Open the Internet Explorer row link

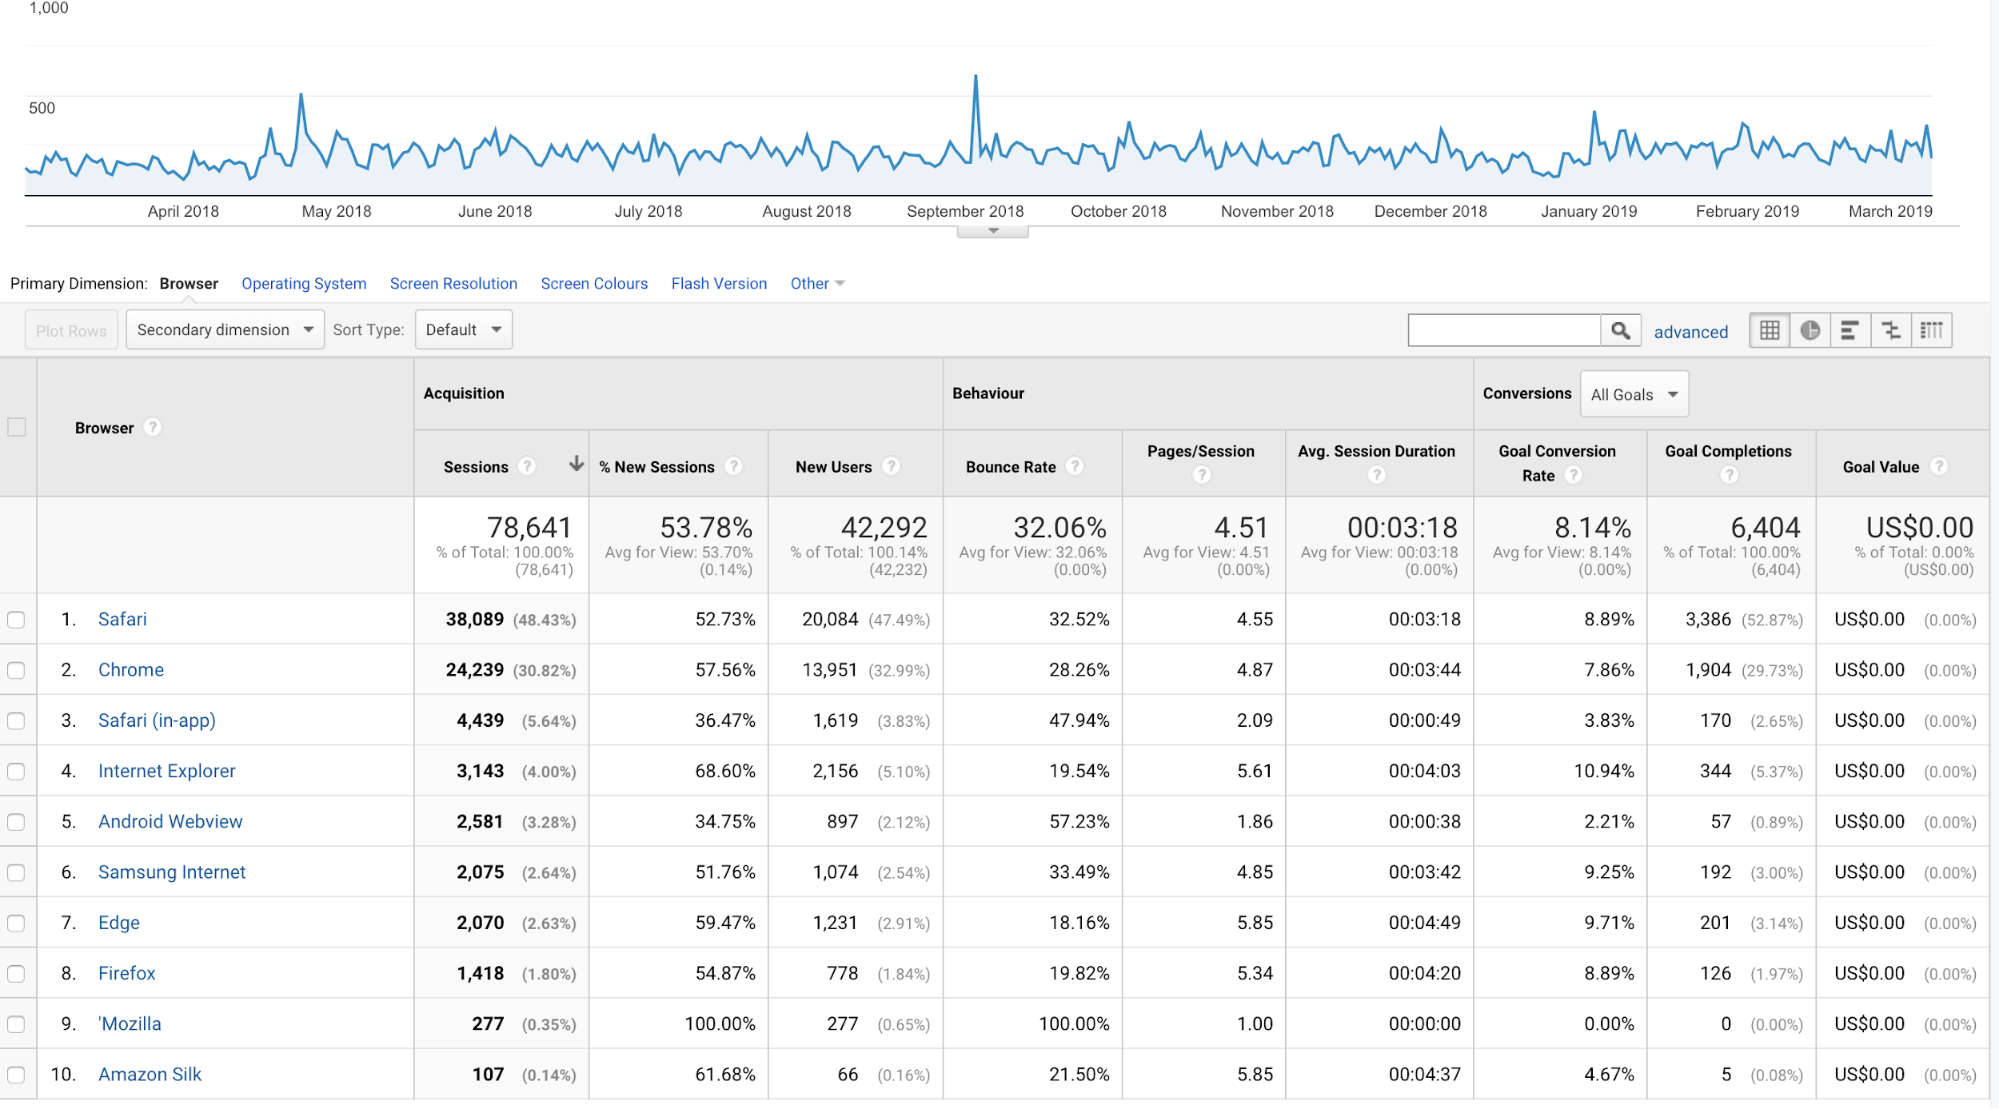point(167,771)
